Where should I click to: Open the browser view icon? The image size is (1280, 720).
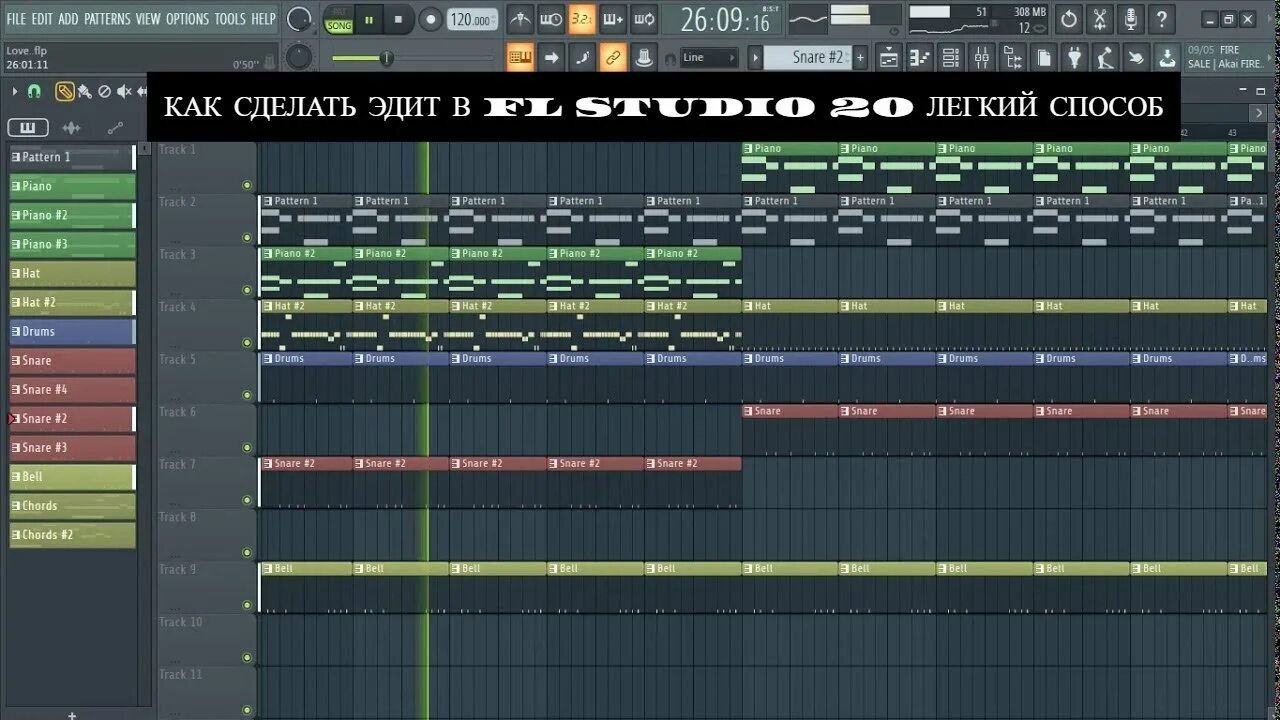pos(1012,58)
